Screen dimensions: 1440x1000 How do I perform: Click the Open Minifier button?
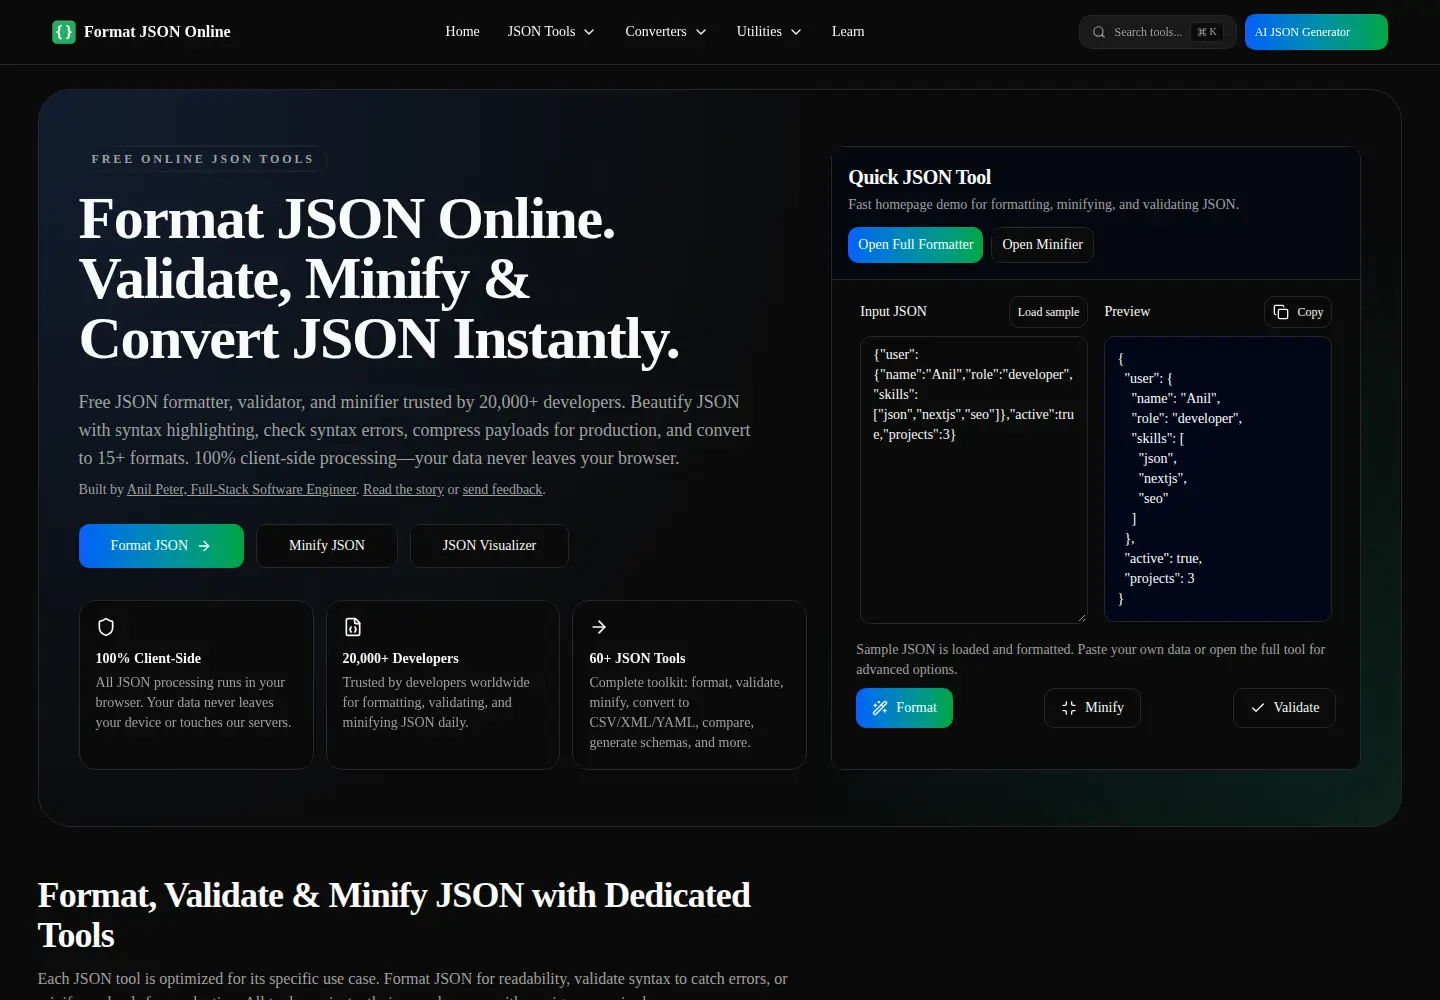[x=1042, y=245]
